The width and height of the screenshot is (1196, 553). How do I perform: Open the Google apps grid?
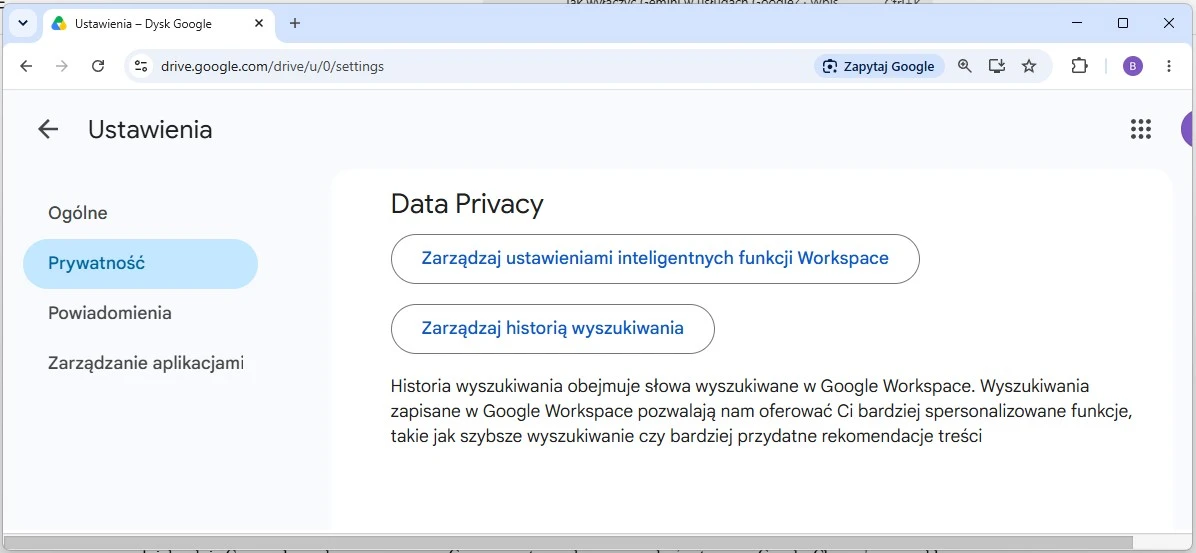(1140, 130)
